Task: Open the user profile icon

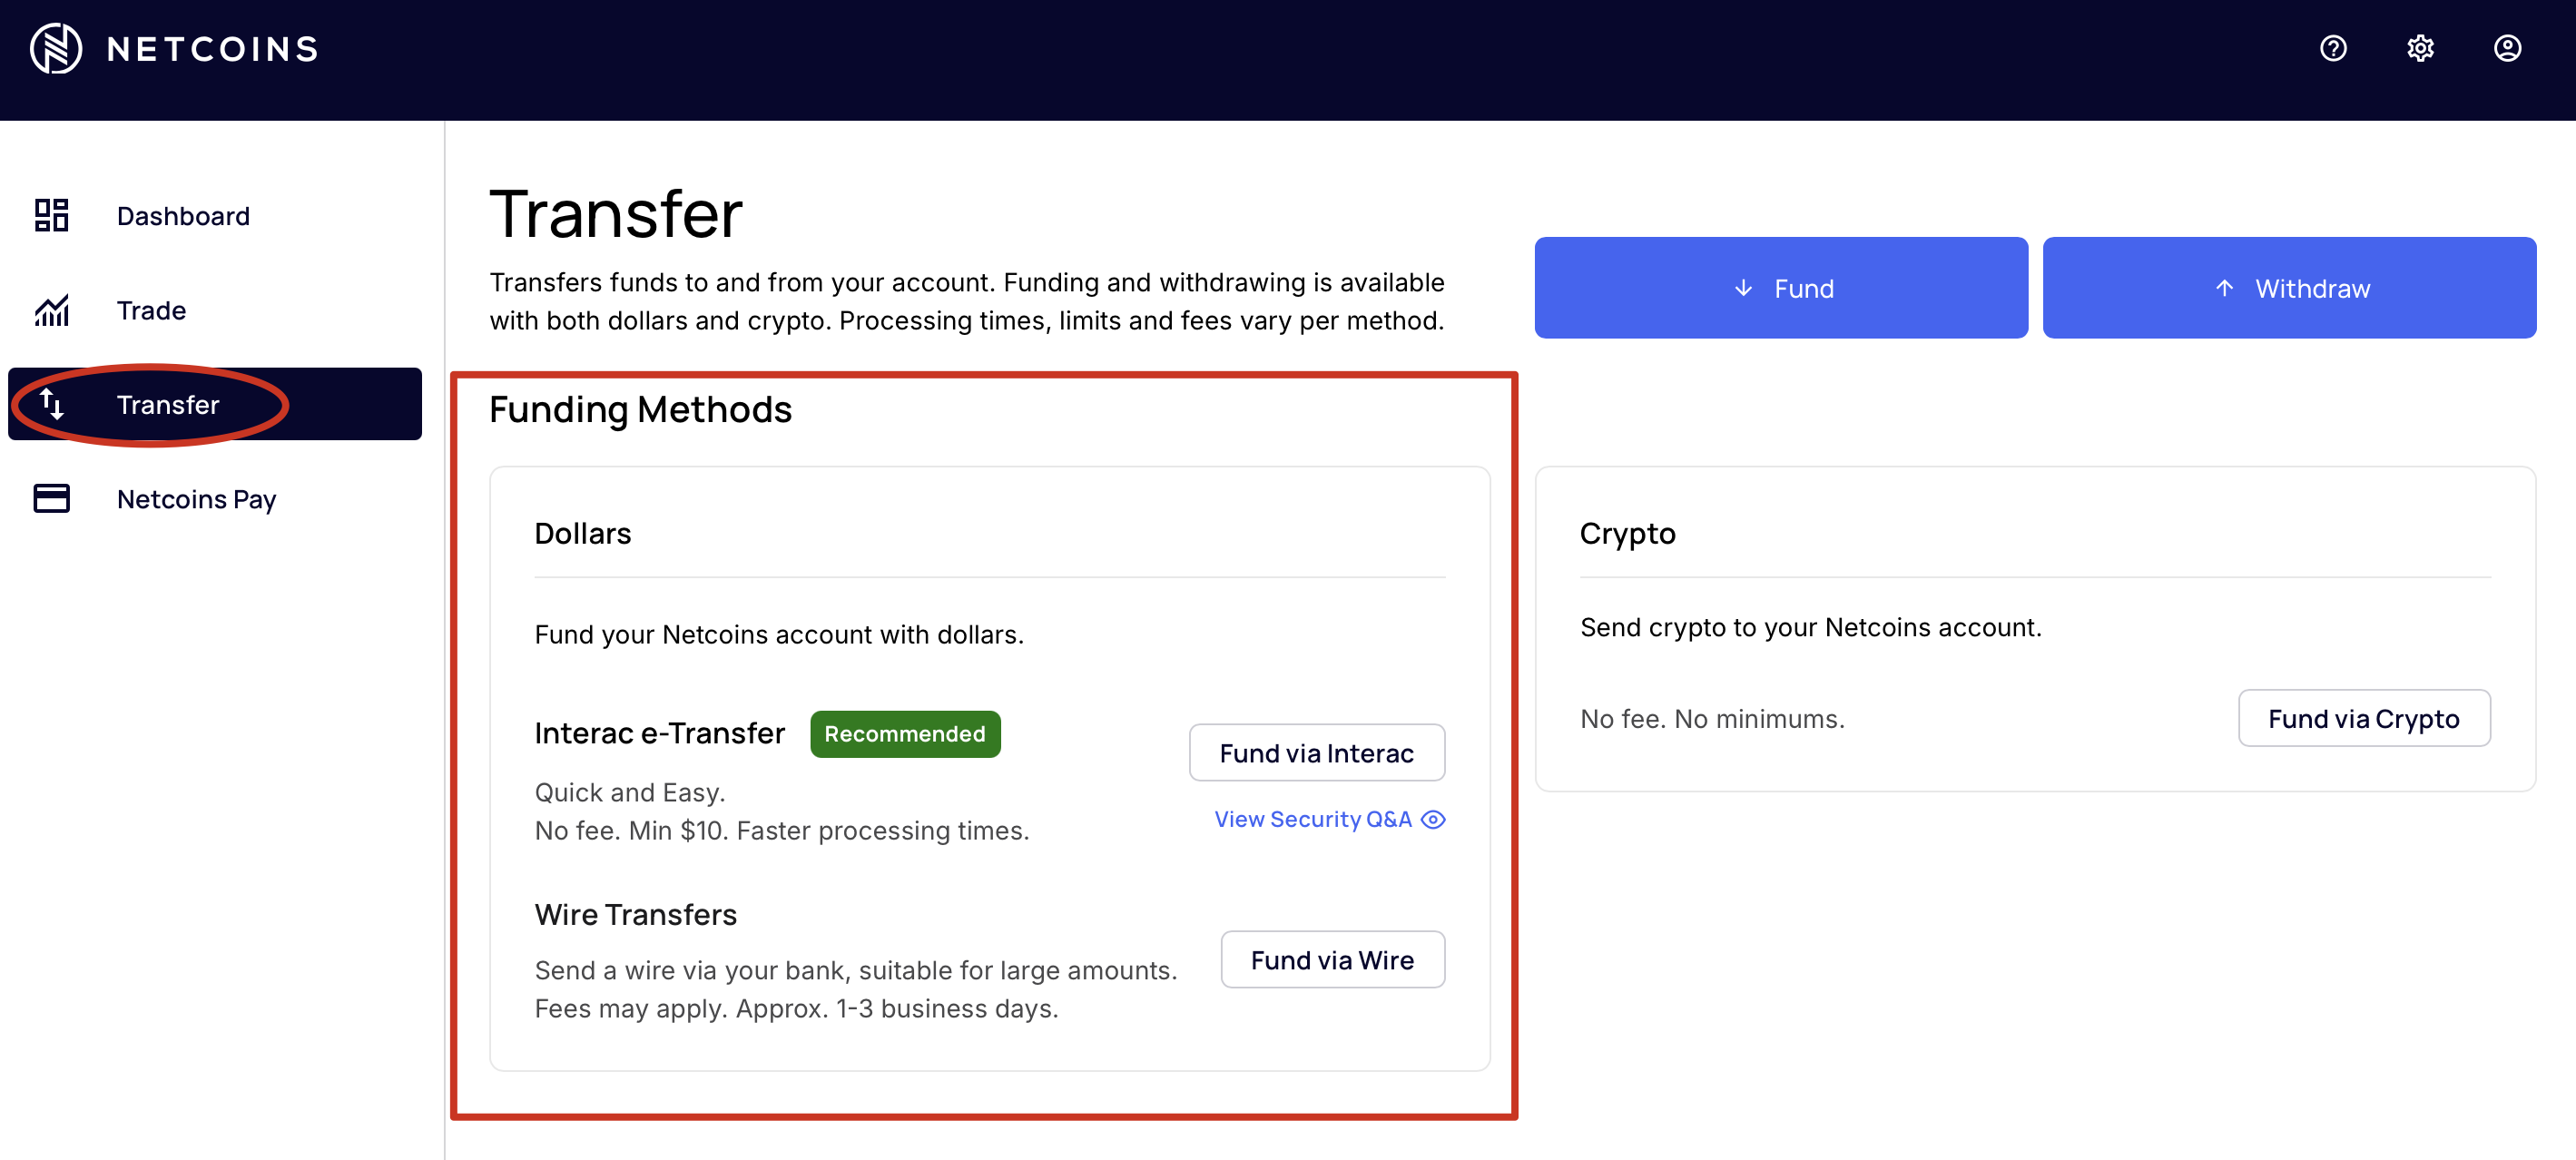Action: coord(2507,48)
